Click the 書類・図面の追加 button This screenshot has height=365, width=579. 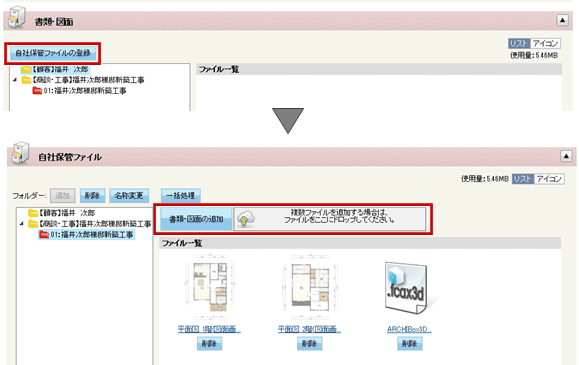tap(196, 219)
